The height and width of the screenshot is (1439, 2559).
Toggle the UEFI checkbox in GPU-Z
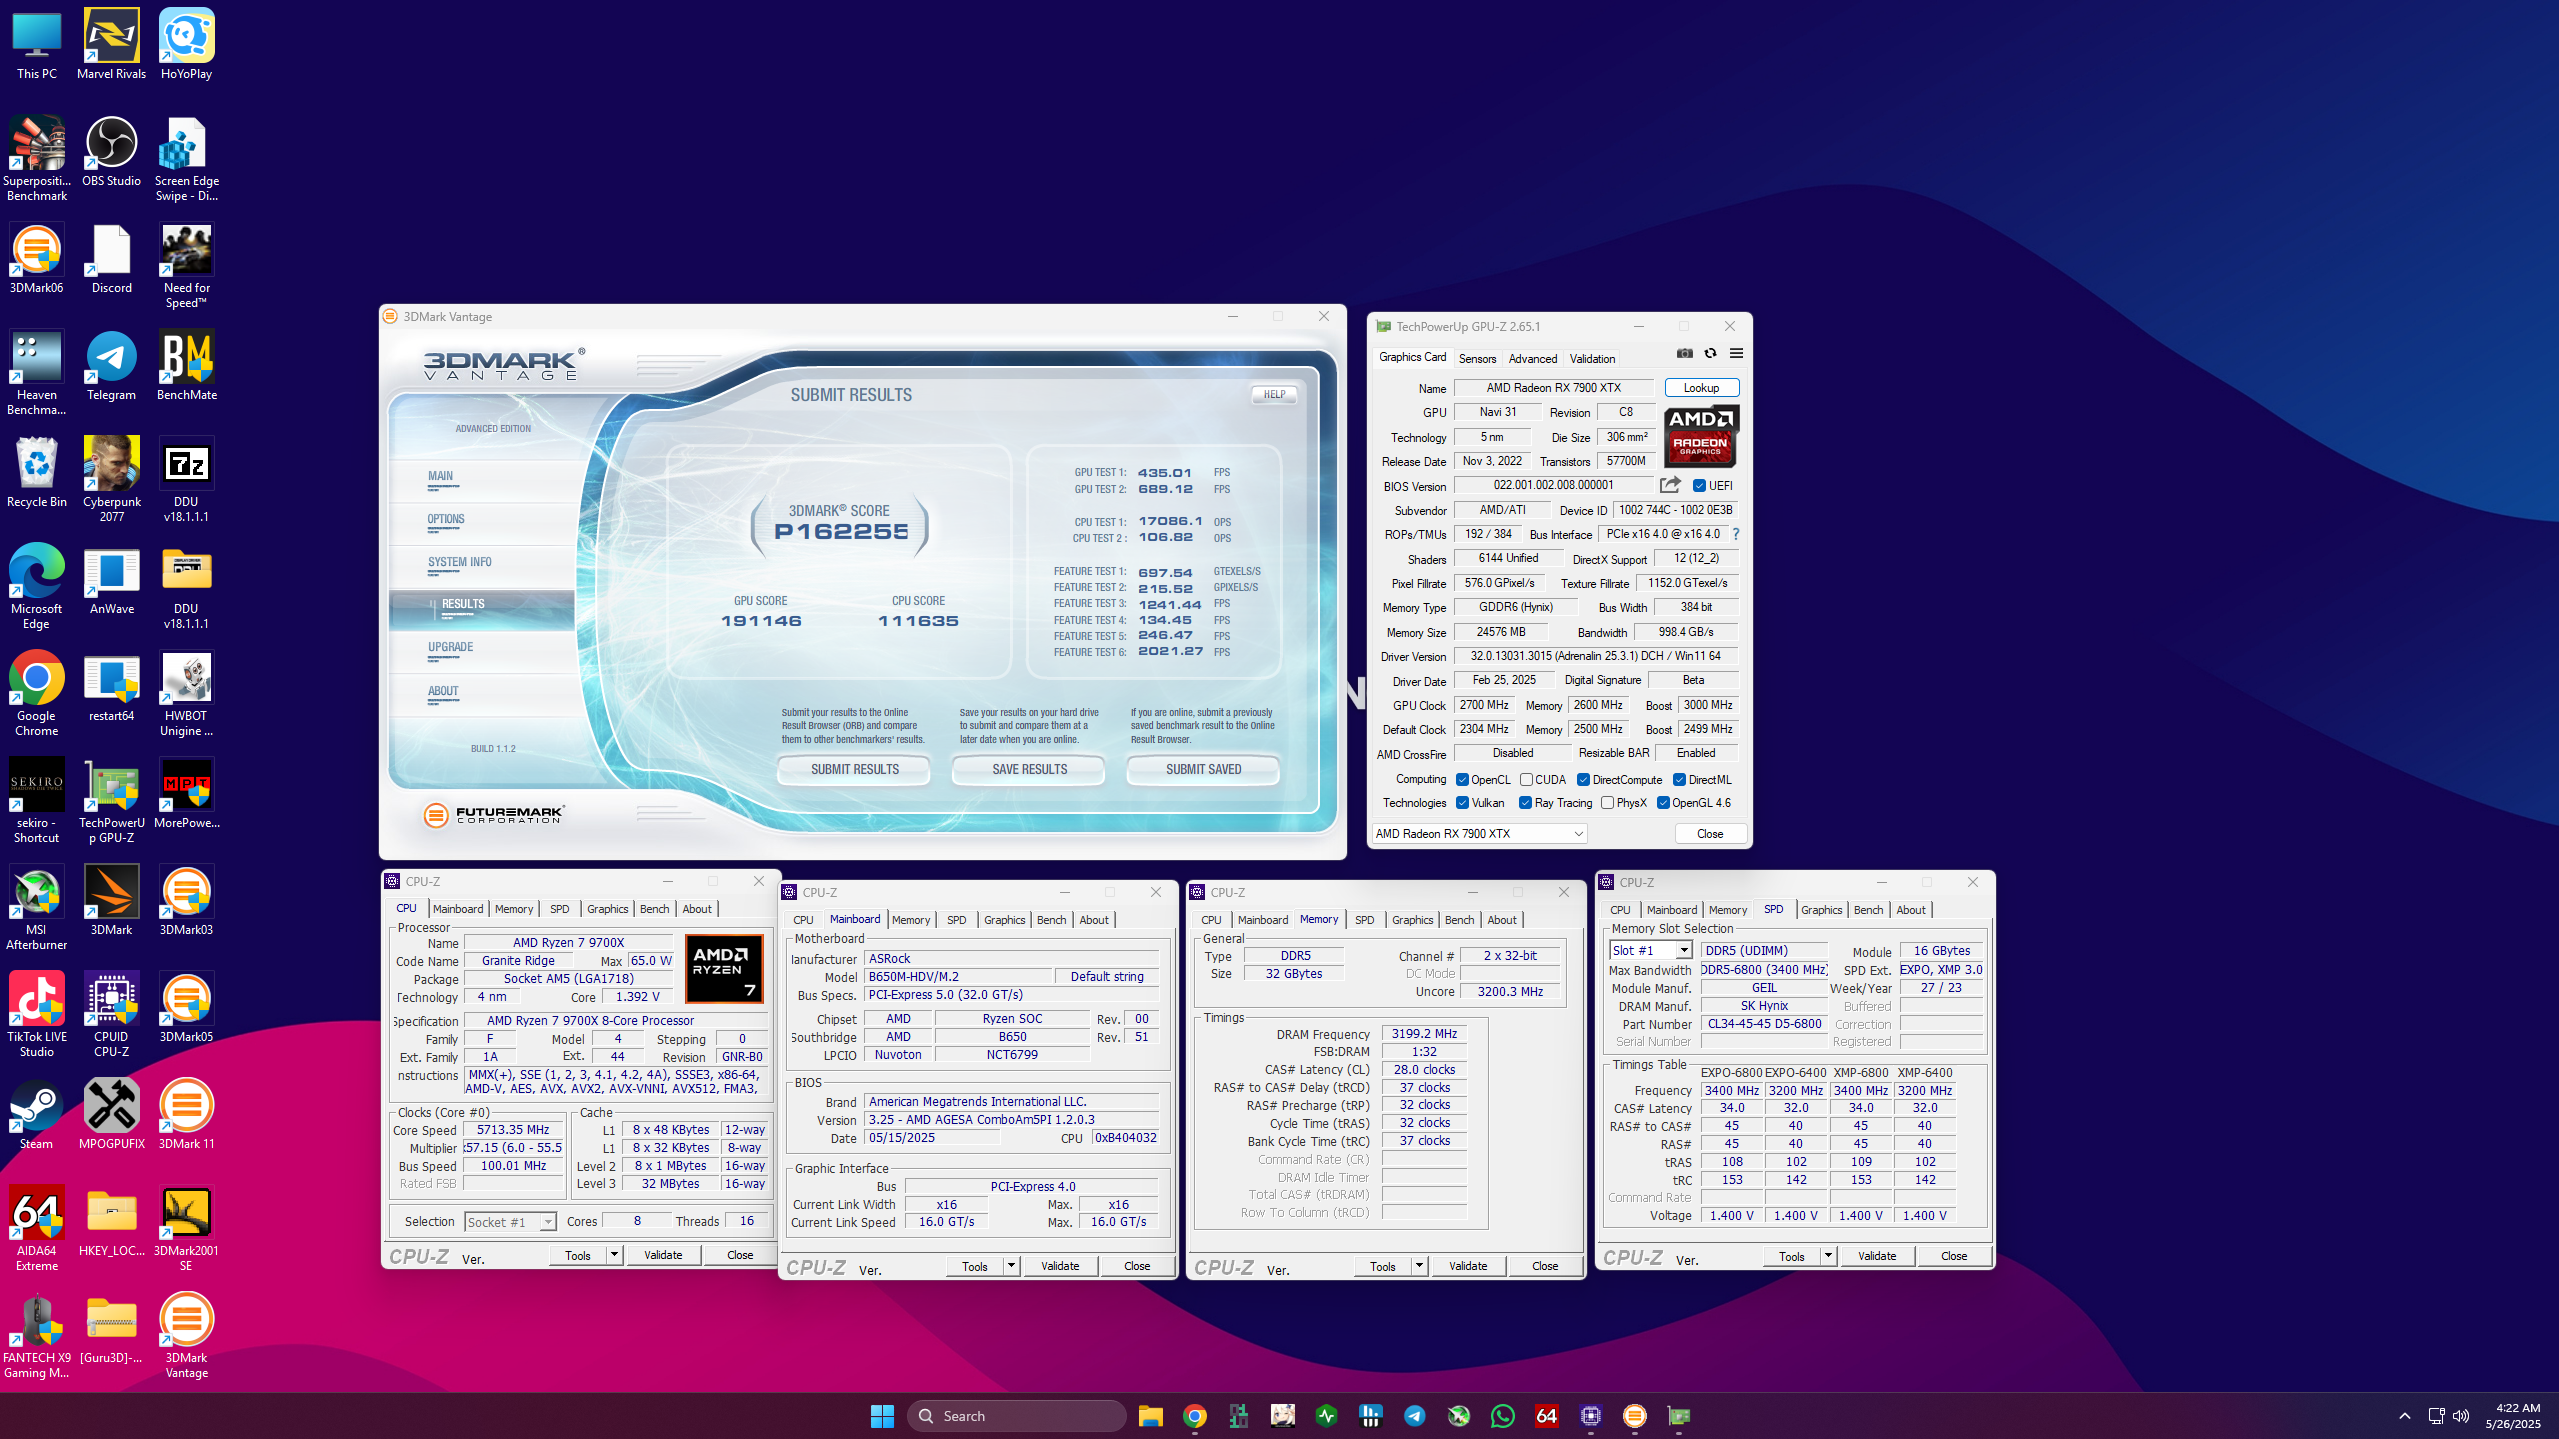pos(1699,486)
